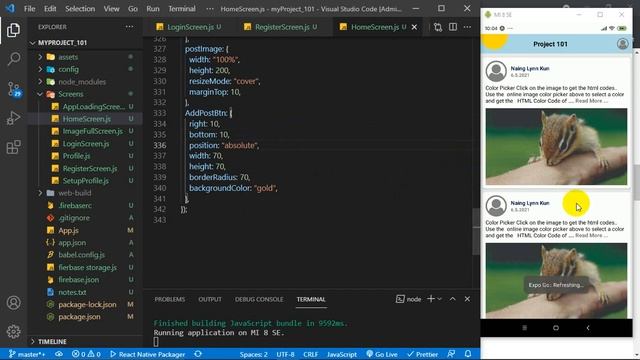
Task: Open the Selection menu
Action: tap(80, 9)
